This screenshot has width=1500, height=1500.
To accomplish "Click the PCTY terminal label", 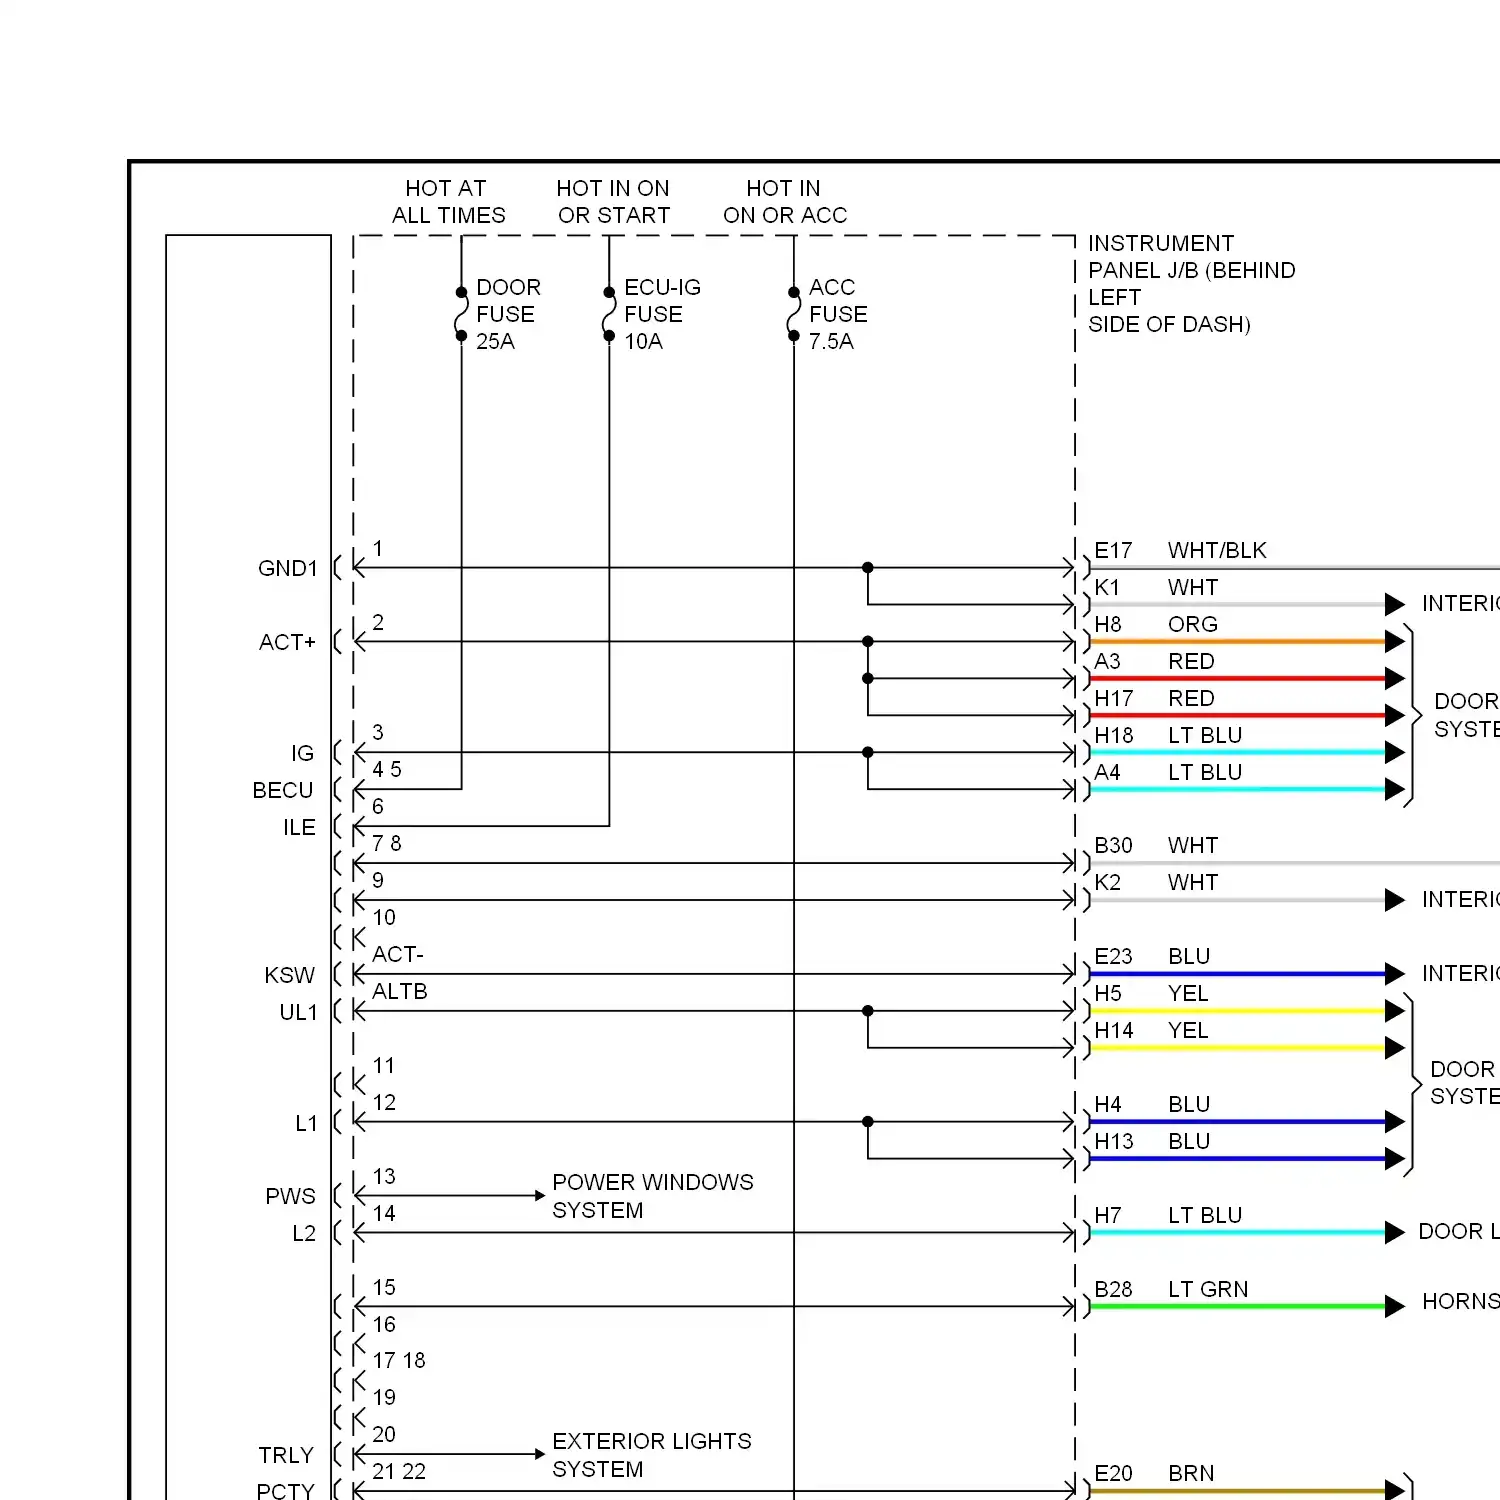I will (285, 1491).
